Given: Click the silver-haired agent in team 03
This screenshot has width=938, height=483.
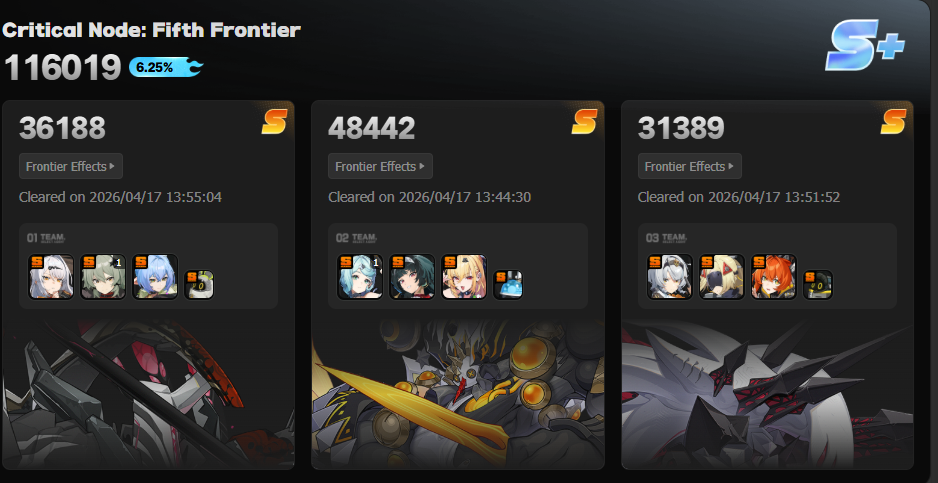Looking at the screenshot, I should click(x=670, y=277).
